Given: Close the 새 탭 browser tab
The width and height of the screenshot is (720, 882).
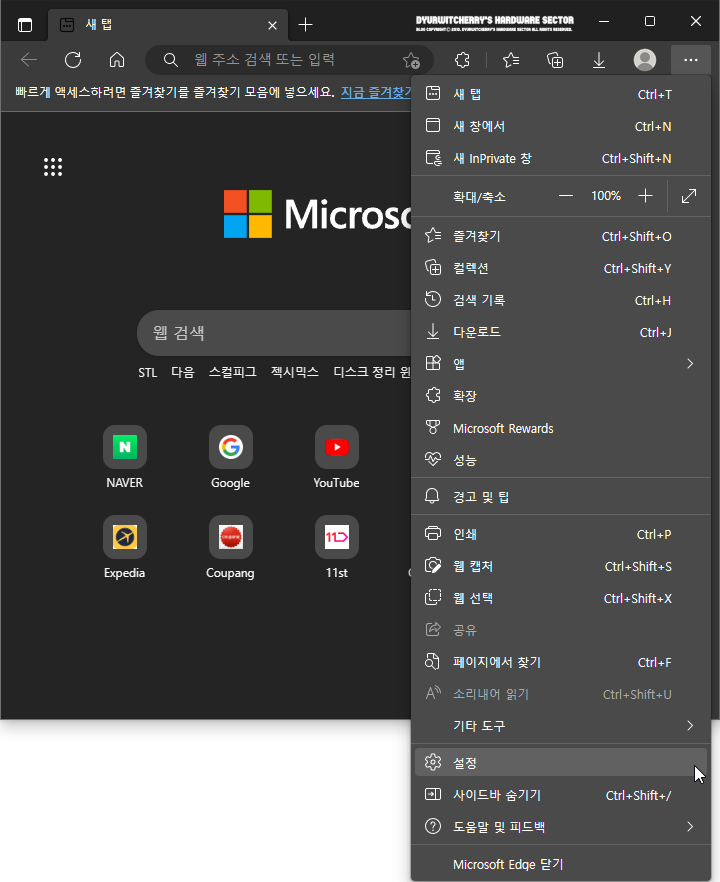Looking at the screenshot, I should tap(272, 25).
